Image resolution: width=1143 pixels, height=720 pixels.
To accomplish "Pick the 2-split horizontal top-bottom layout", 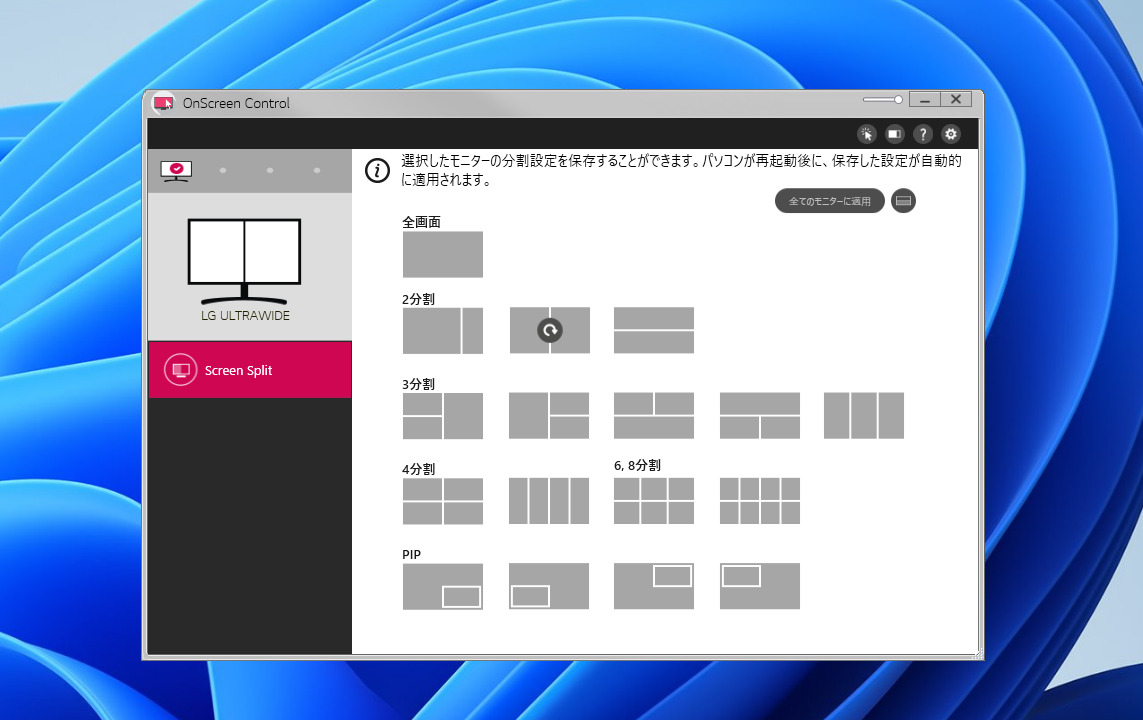I will point(654,330).
